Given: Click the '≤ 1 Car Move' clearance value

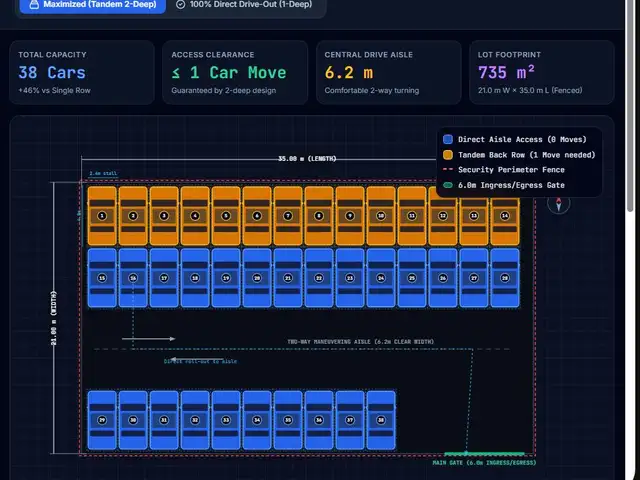Looking at the screenshot, I should pyautogui.click(x=229, y=73).
